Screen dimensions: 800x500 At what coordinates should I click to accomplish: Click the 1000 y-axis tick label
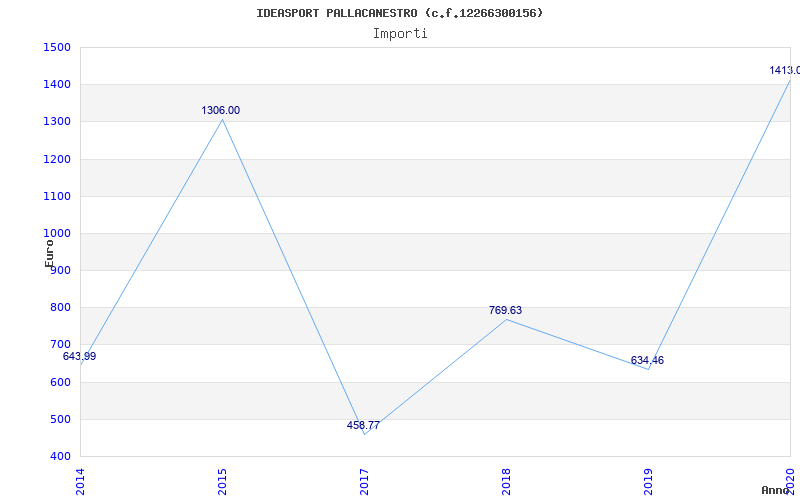pyautogui.click(x=57, y=234)
